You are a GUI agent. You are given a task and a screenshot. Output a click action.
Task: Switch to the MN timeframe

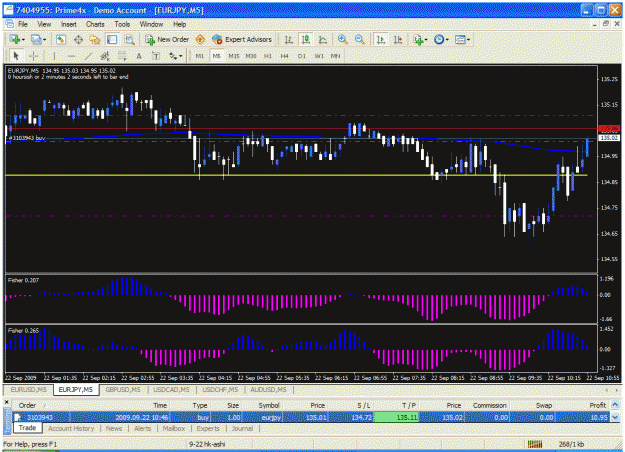point(335,56)
